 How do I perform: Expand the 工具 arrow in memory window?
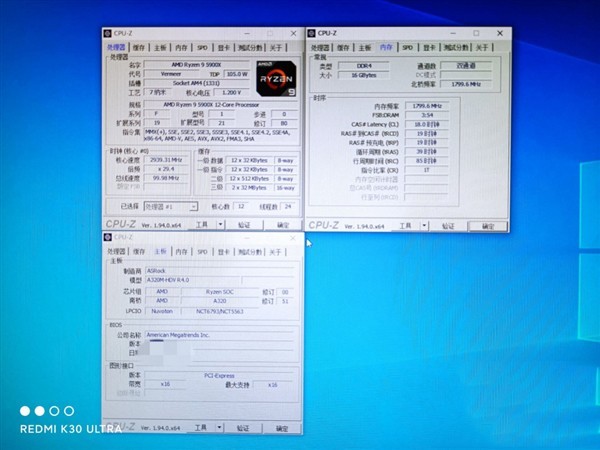pos(424,225)
